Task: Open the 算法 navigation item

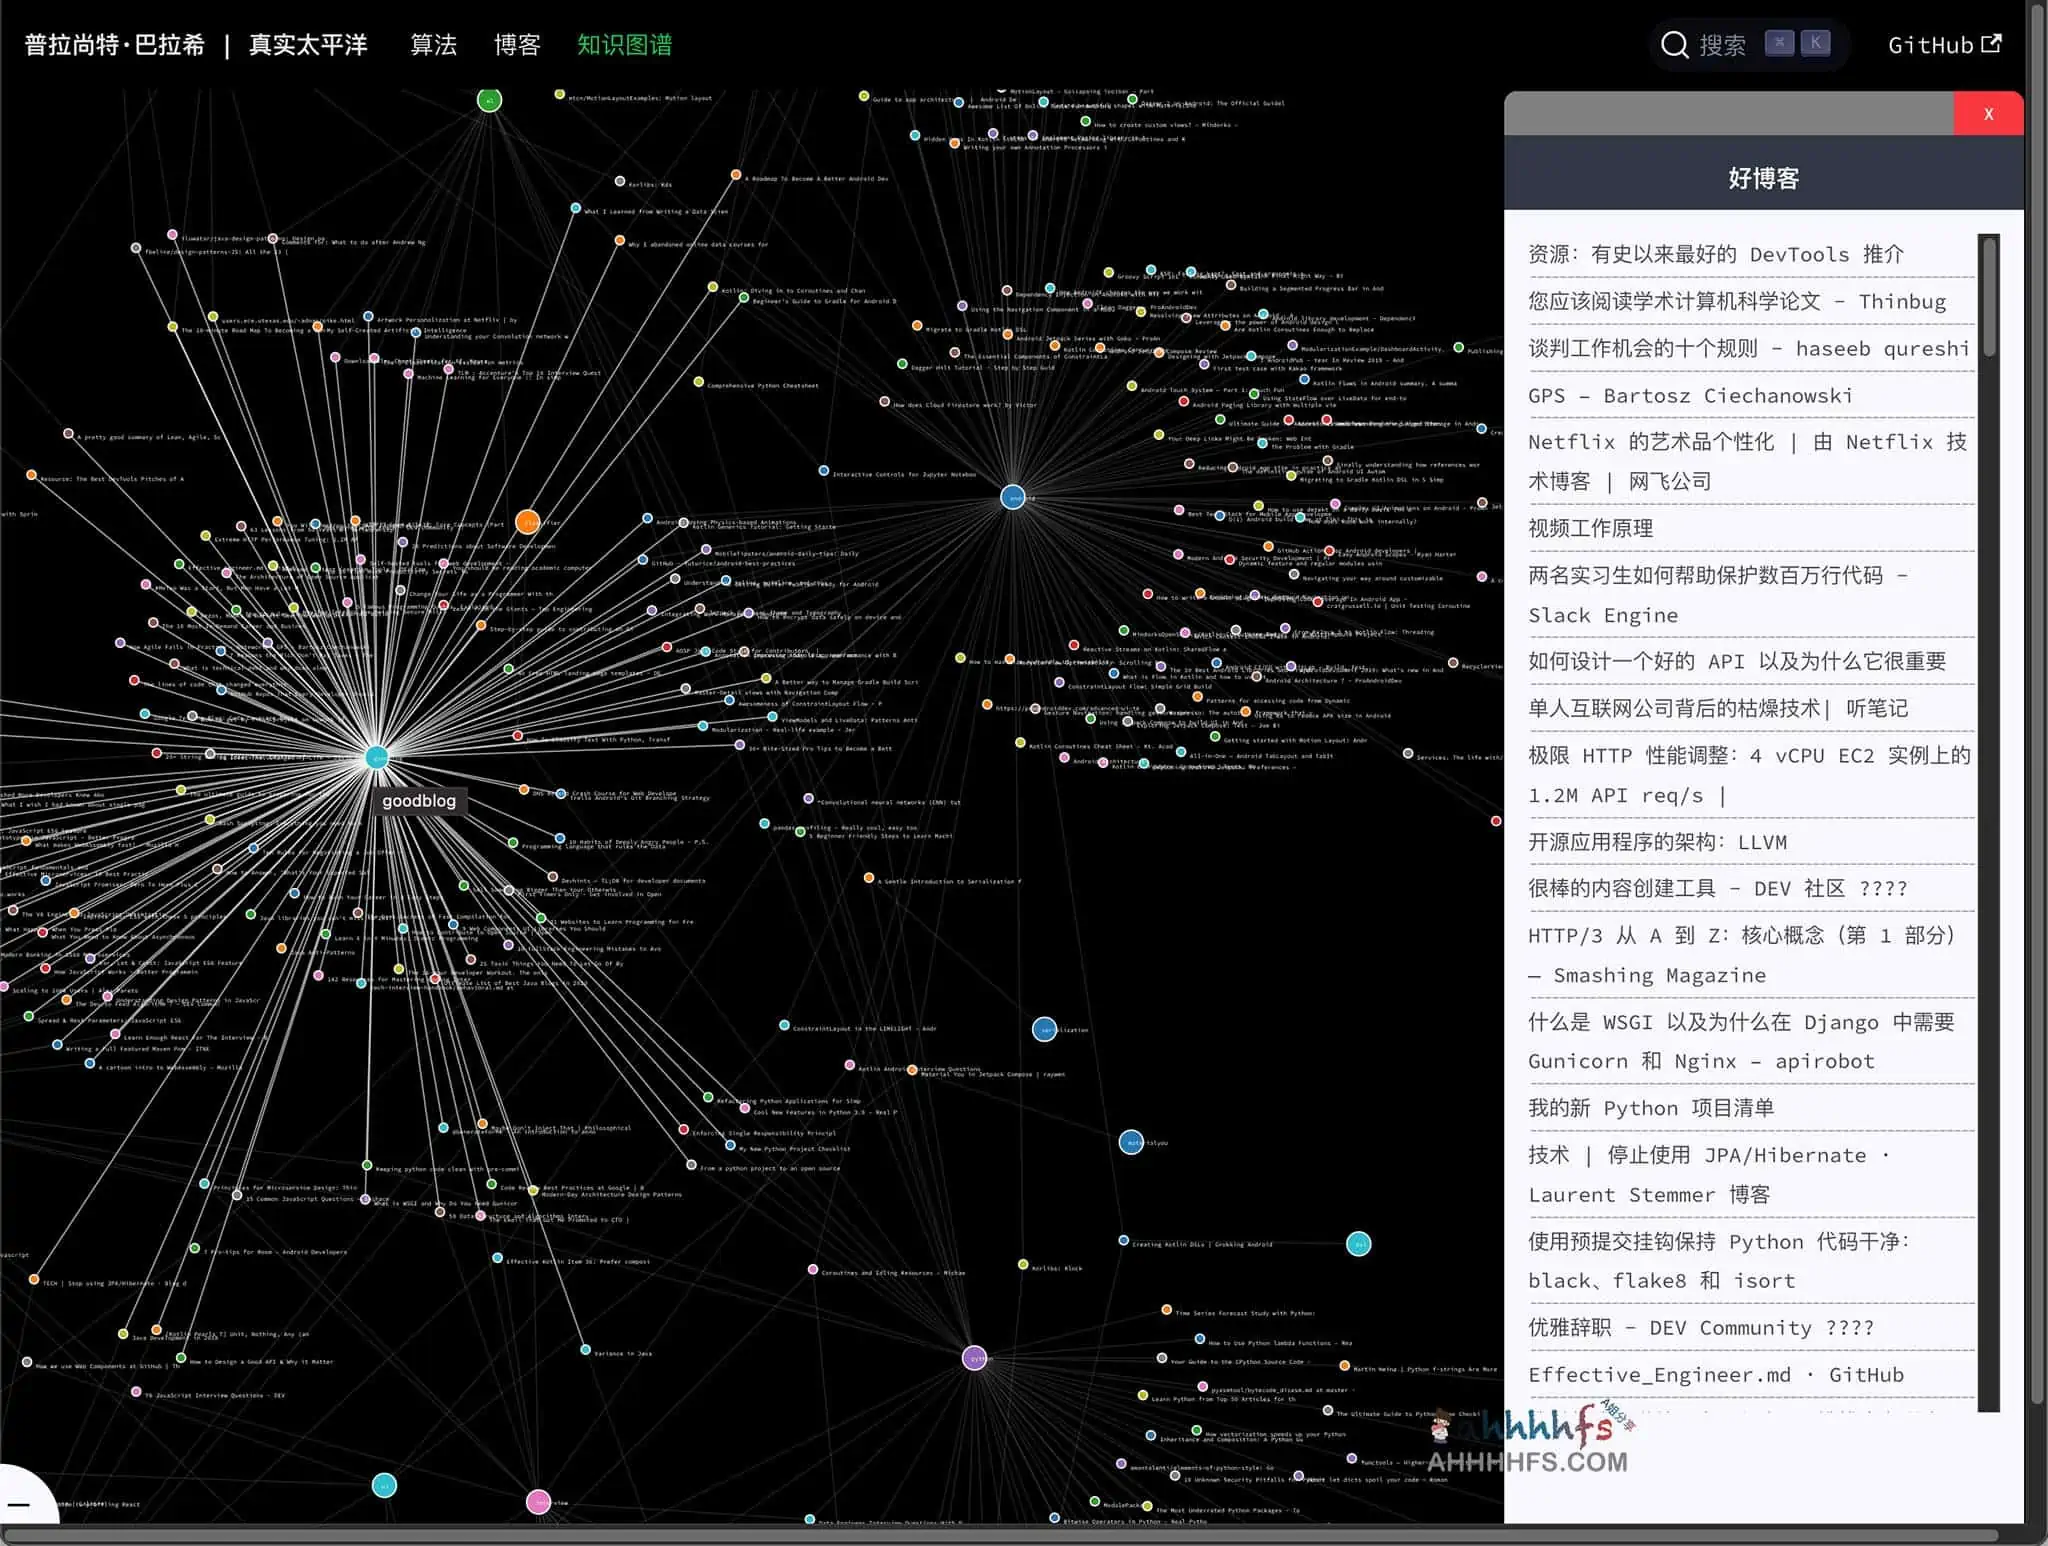Action: [434, 46]
